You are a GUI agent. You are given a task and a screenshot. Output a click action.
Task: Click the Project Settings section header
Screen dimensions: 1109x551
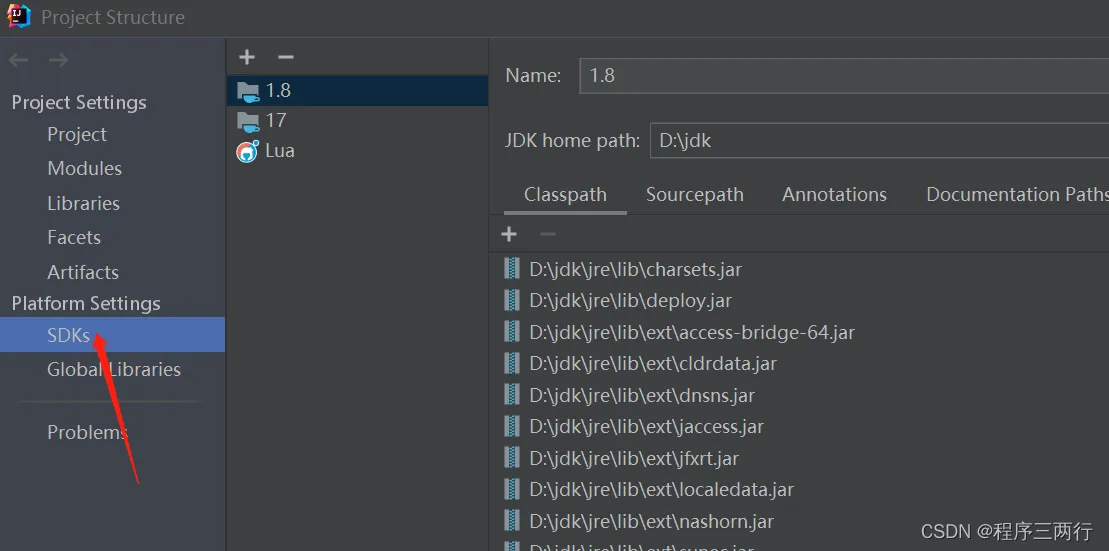pos(79,103)
